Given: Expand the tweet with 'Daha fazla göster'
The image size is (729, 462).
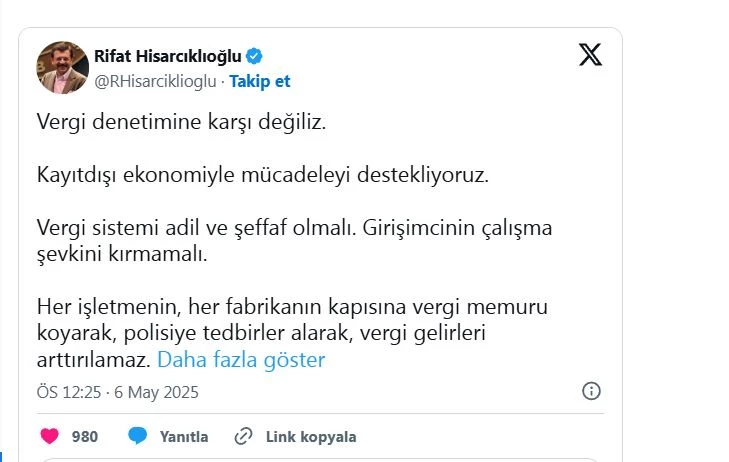Looking at the screenshot, I should coord(241,360).
